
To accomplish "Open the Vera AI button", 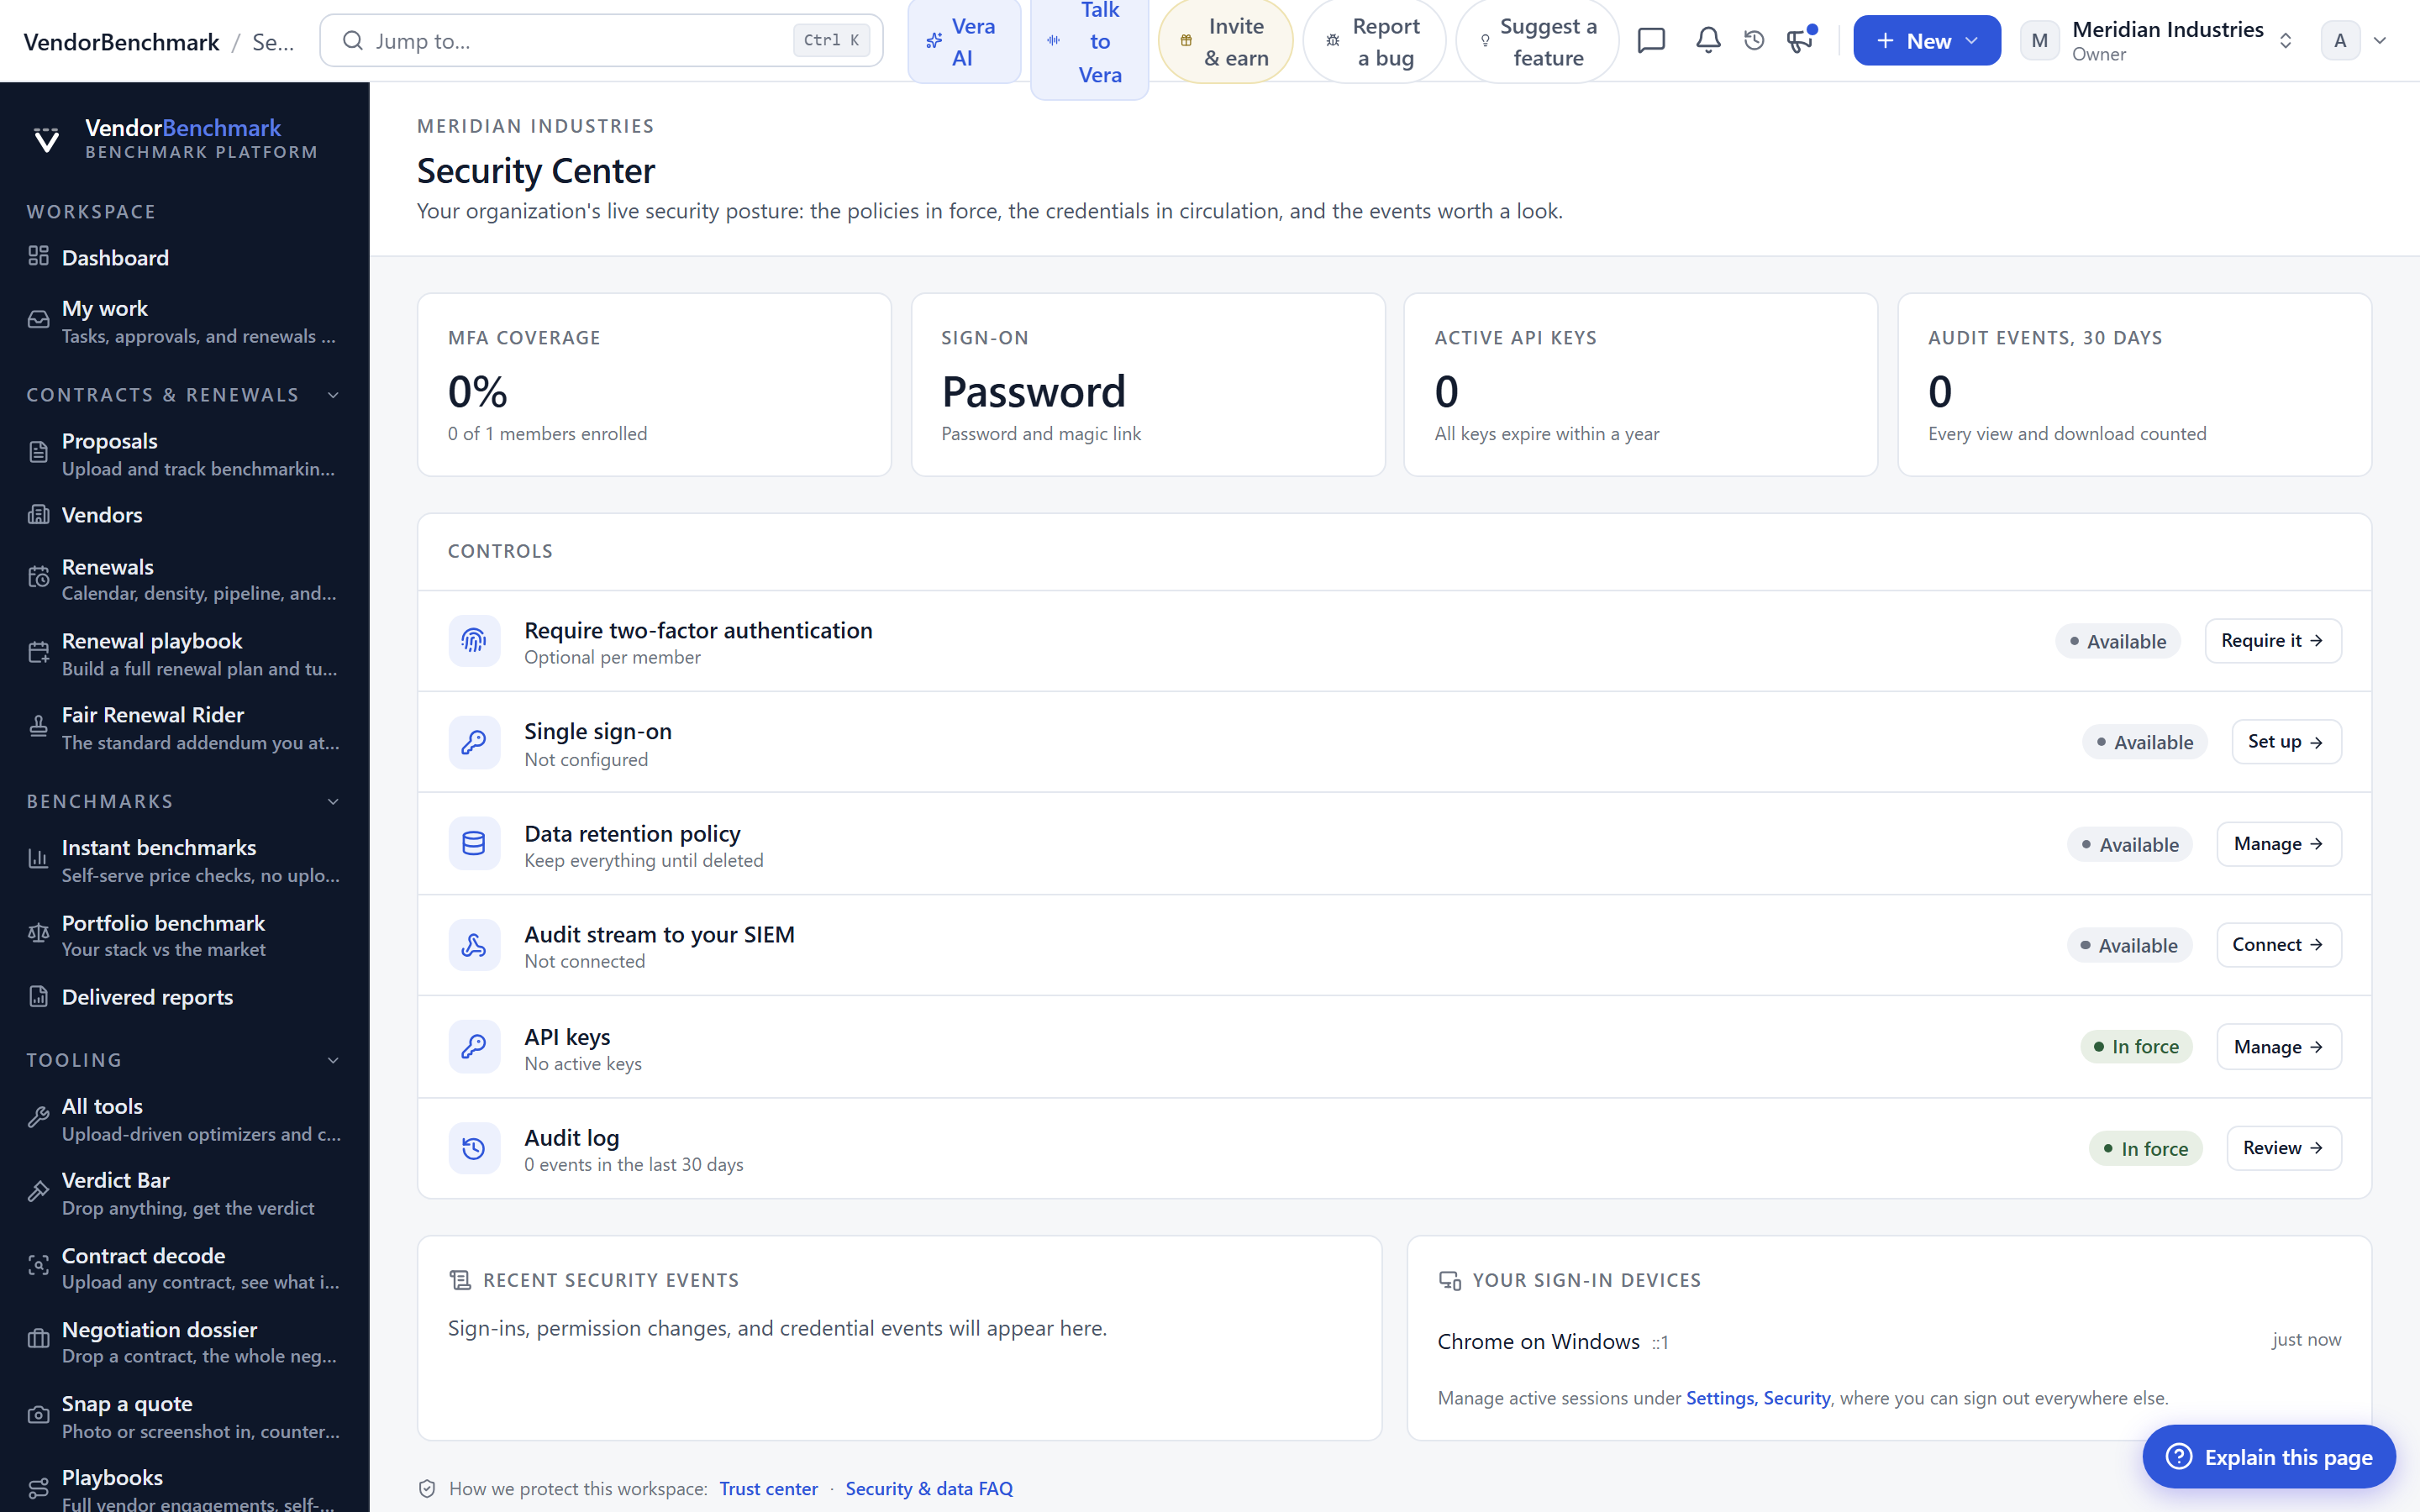I will pyautogui.click(x=964, y=41).
